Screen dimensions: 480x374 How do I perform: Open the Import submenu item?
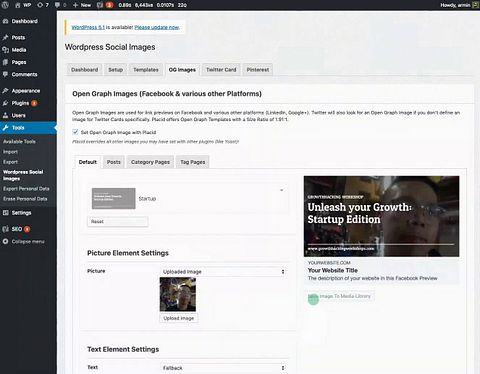point(10,152)
